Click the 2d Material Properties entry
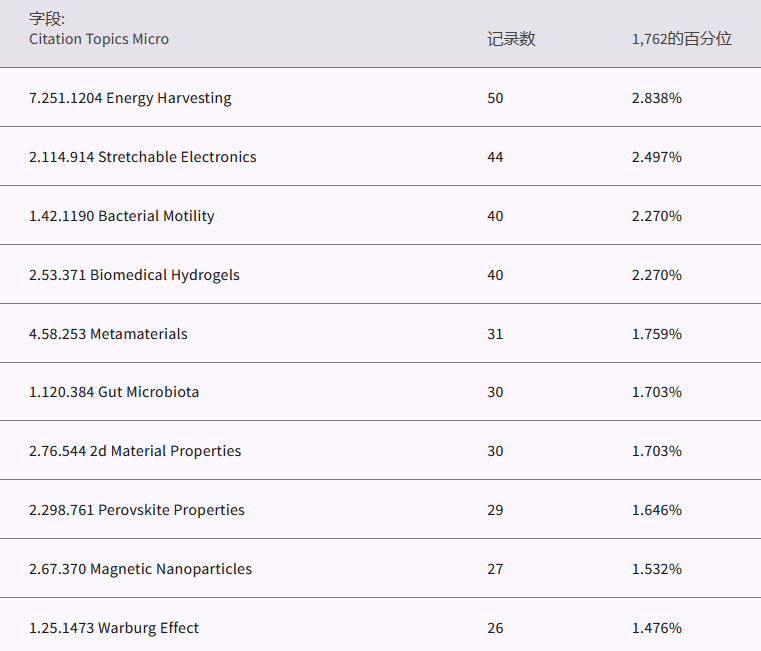 click(x=135, y=451)
